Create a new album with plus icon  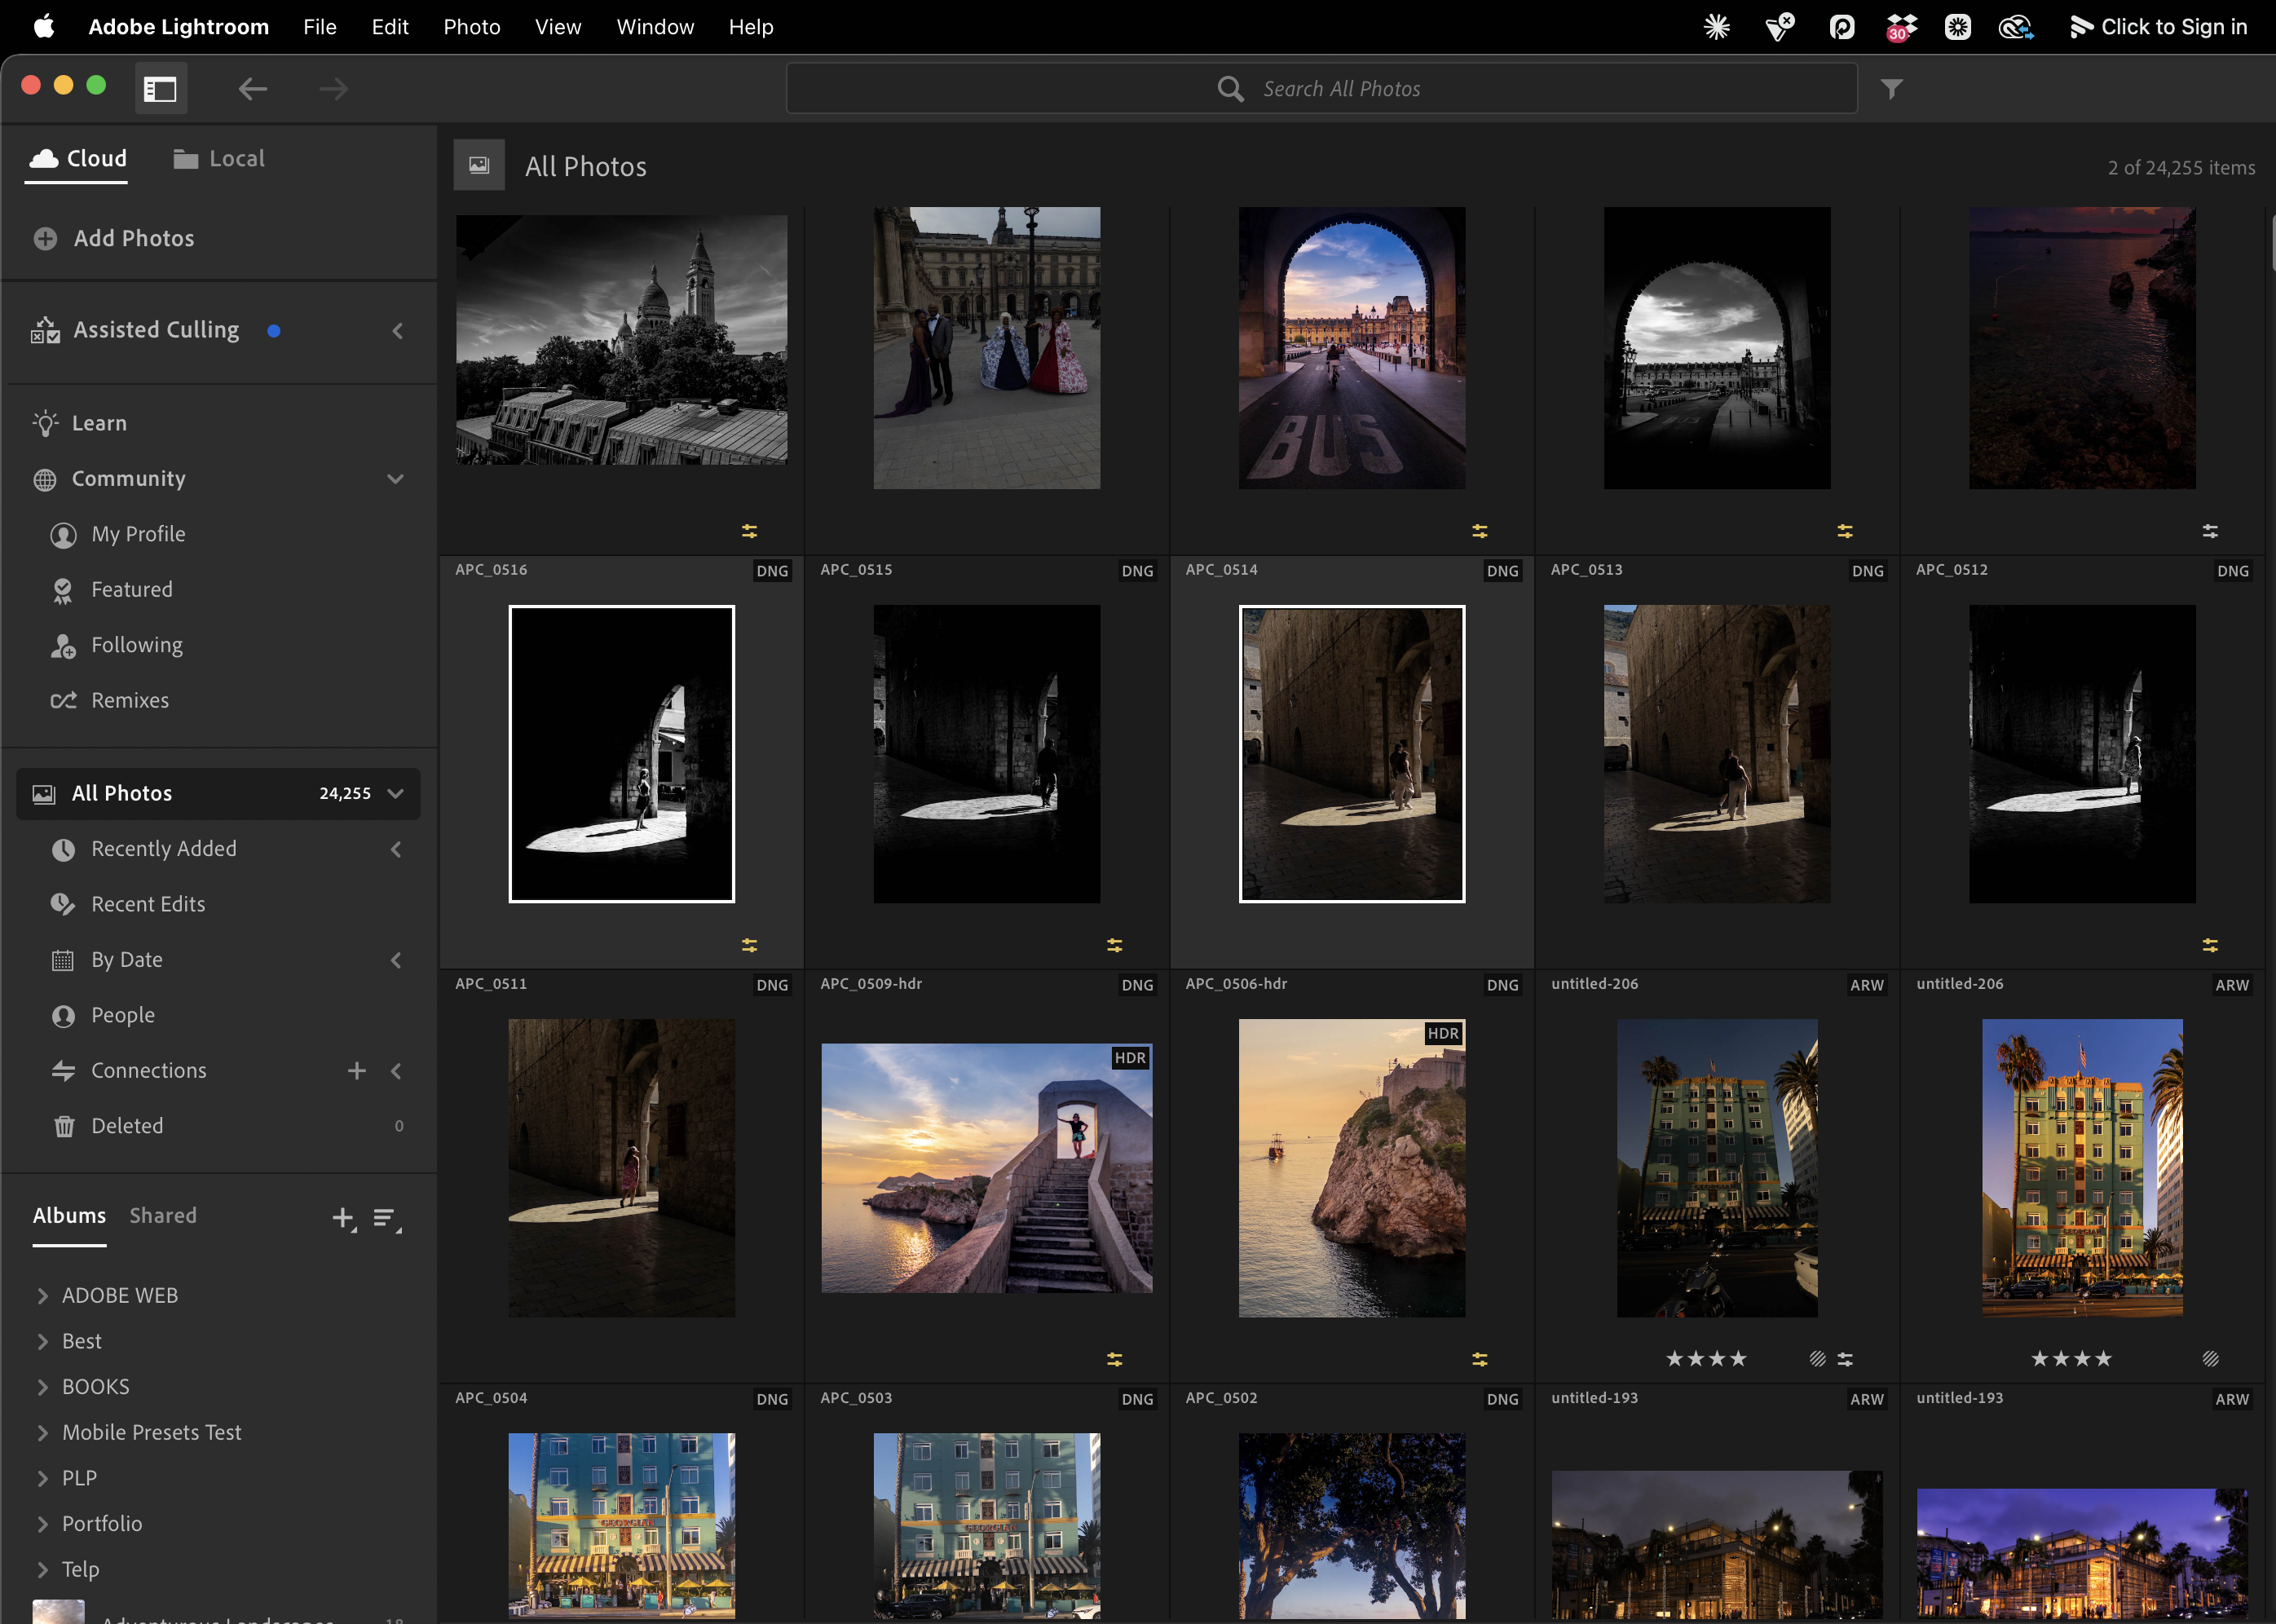[x=343, y=1218]
